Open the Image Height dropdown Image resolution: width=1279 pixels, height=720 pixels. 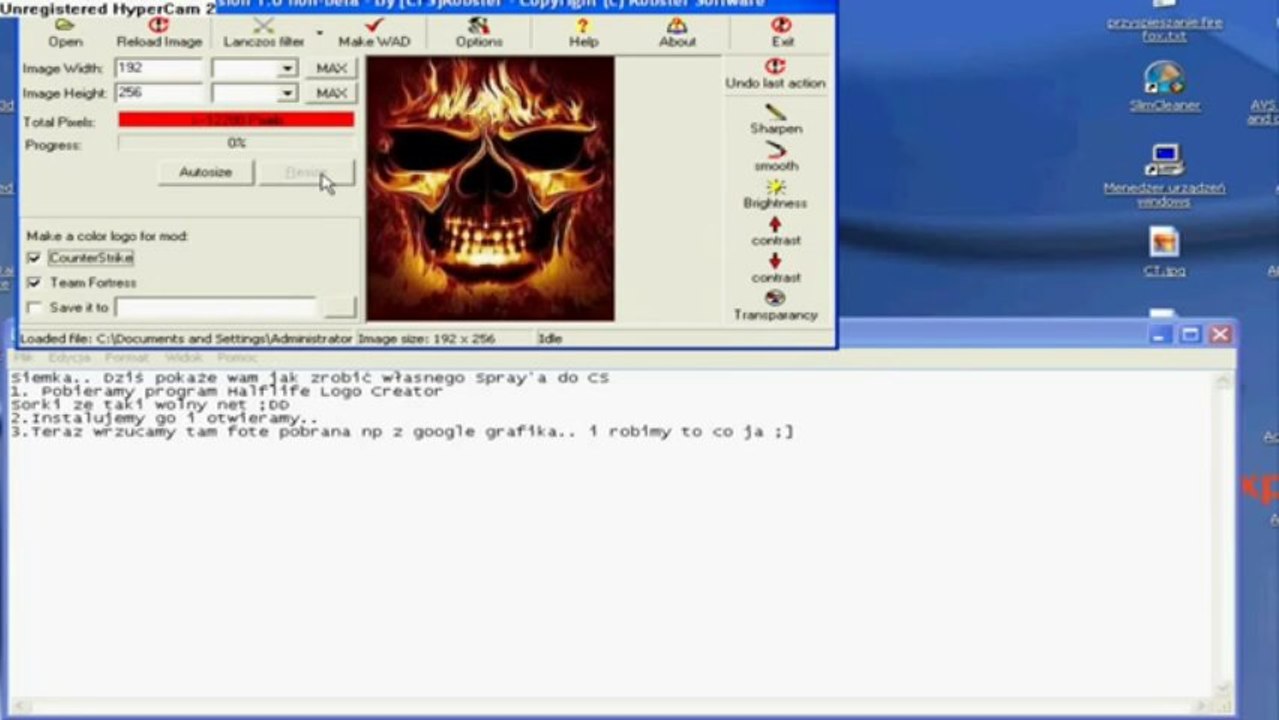(287, 93)
